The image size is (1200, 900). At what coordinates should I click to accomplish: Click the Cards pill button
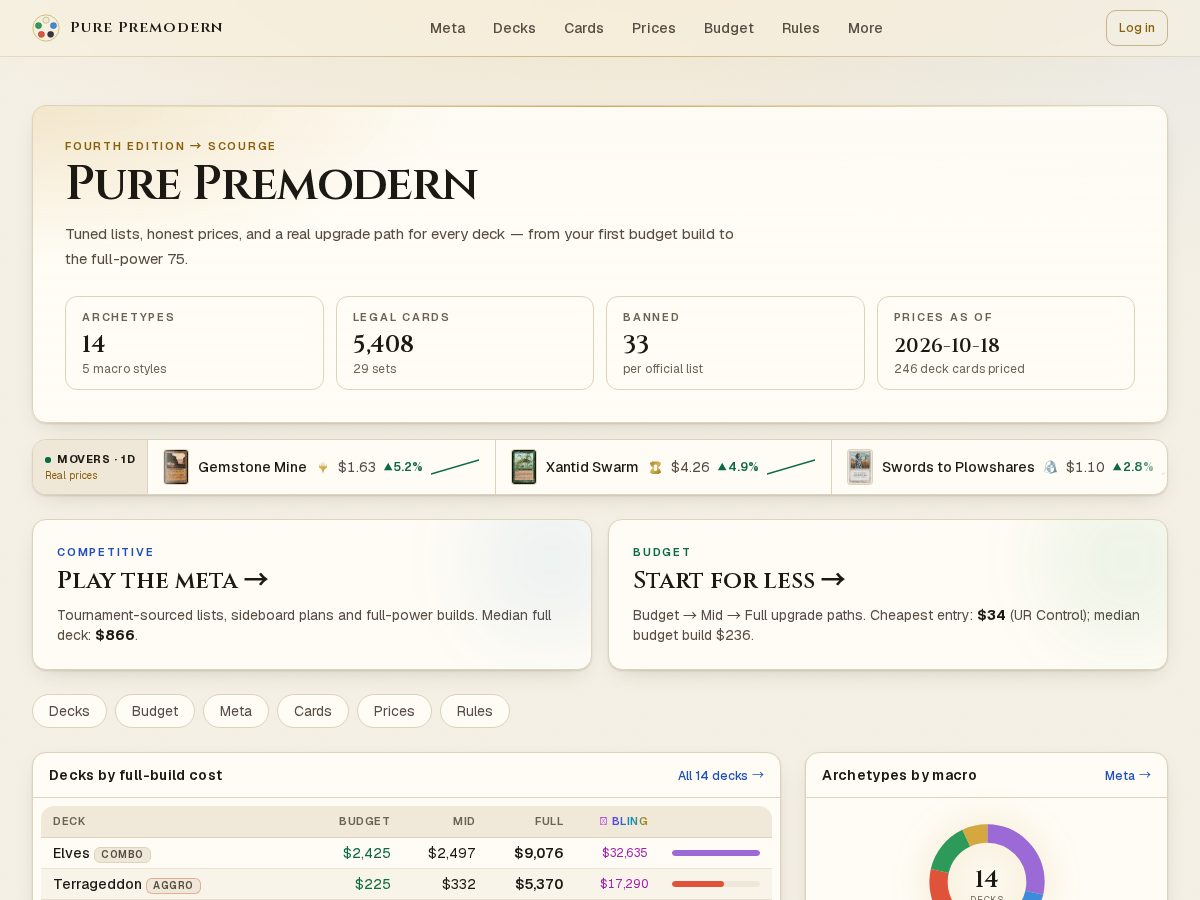click(x=313, y=711)
